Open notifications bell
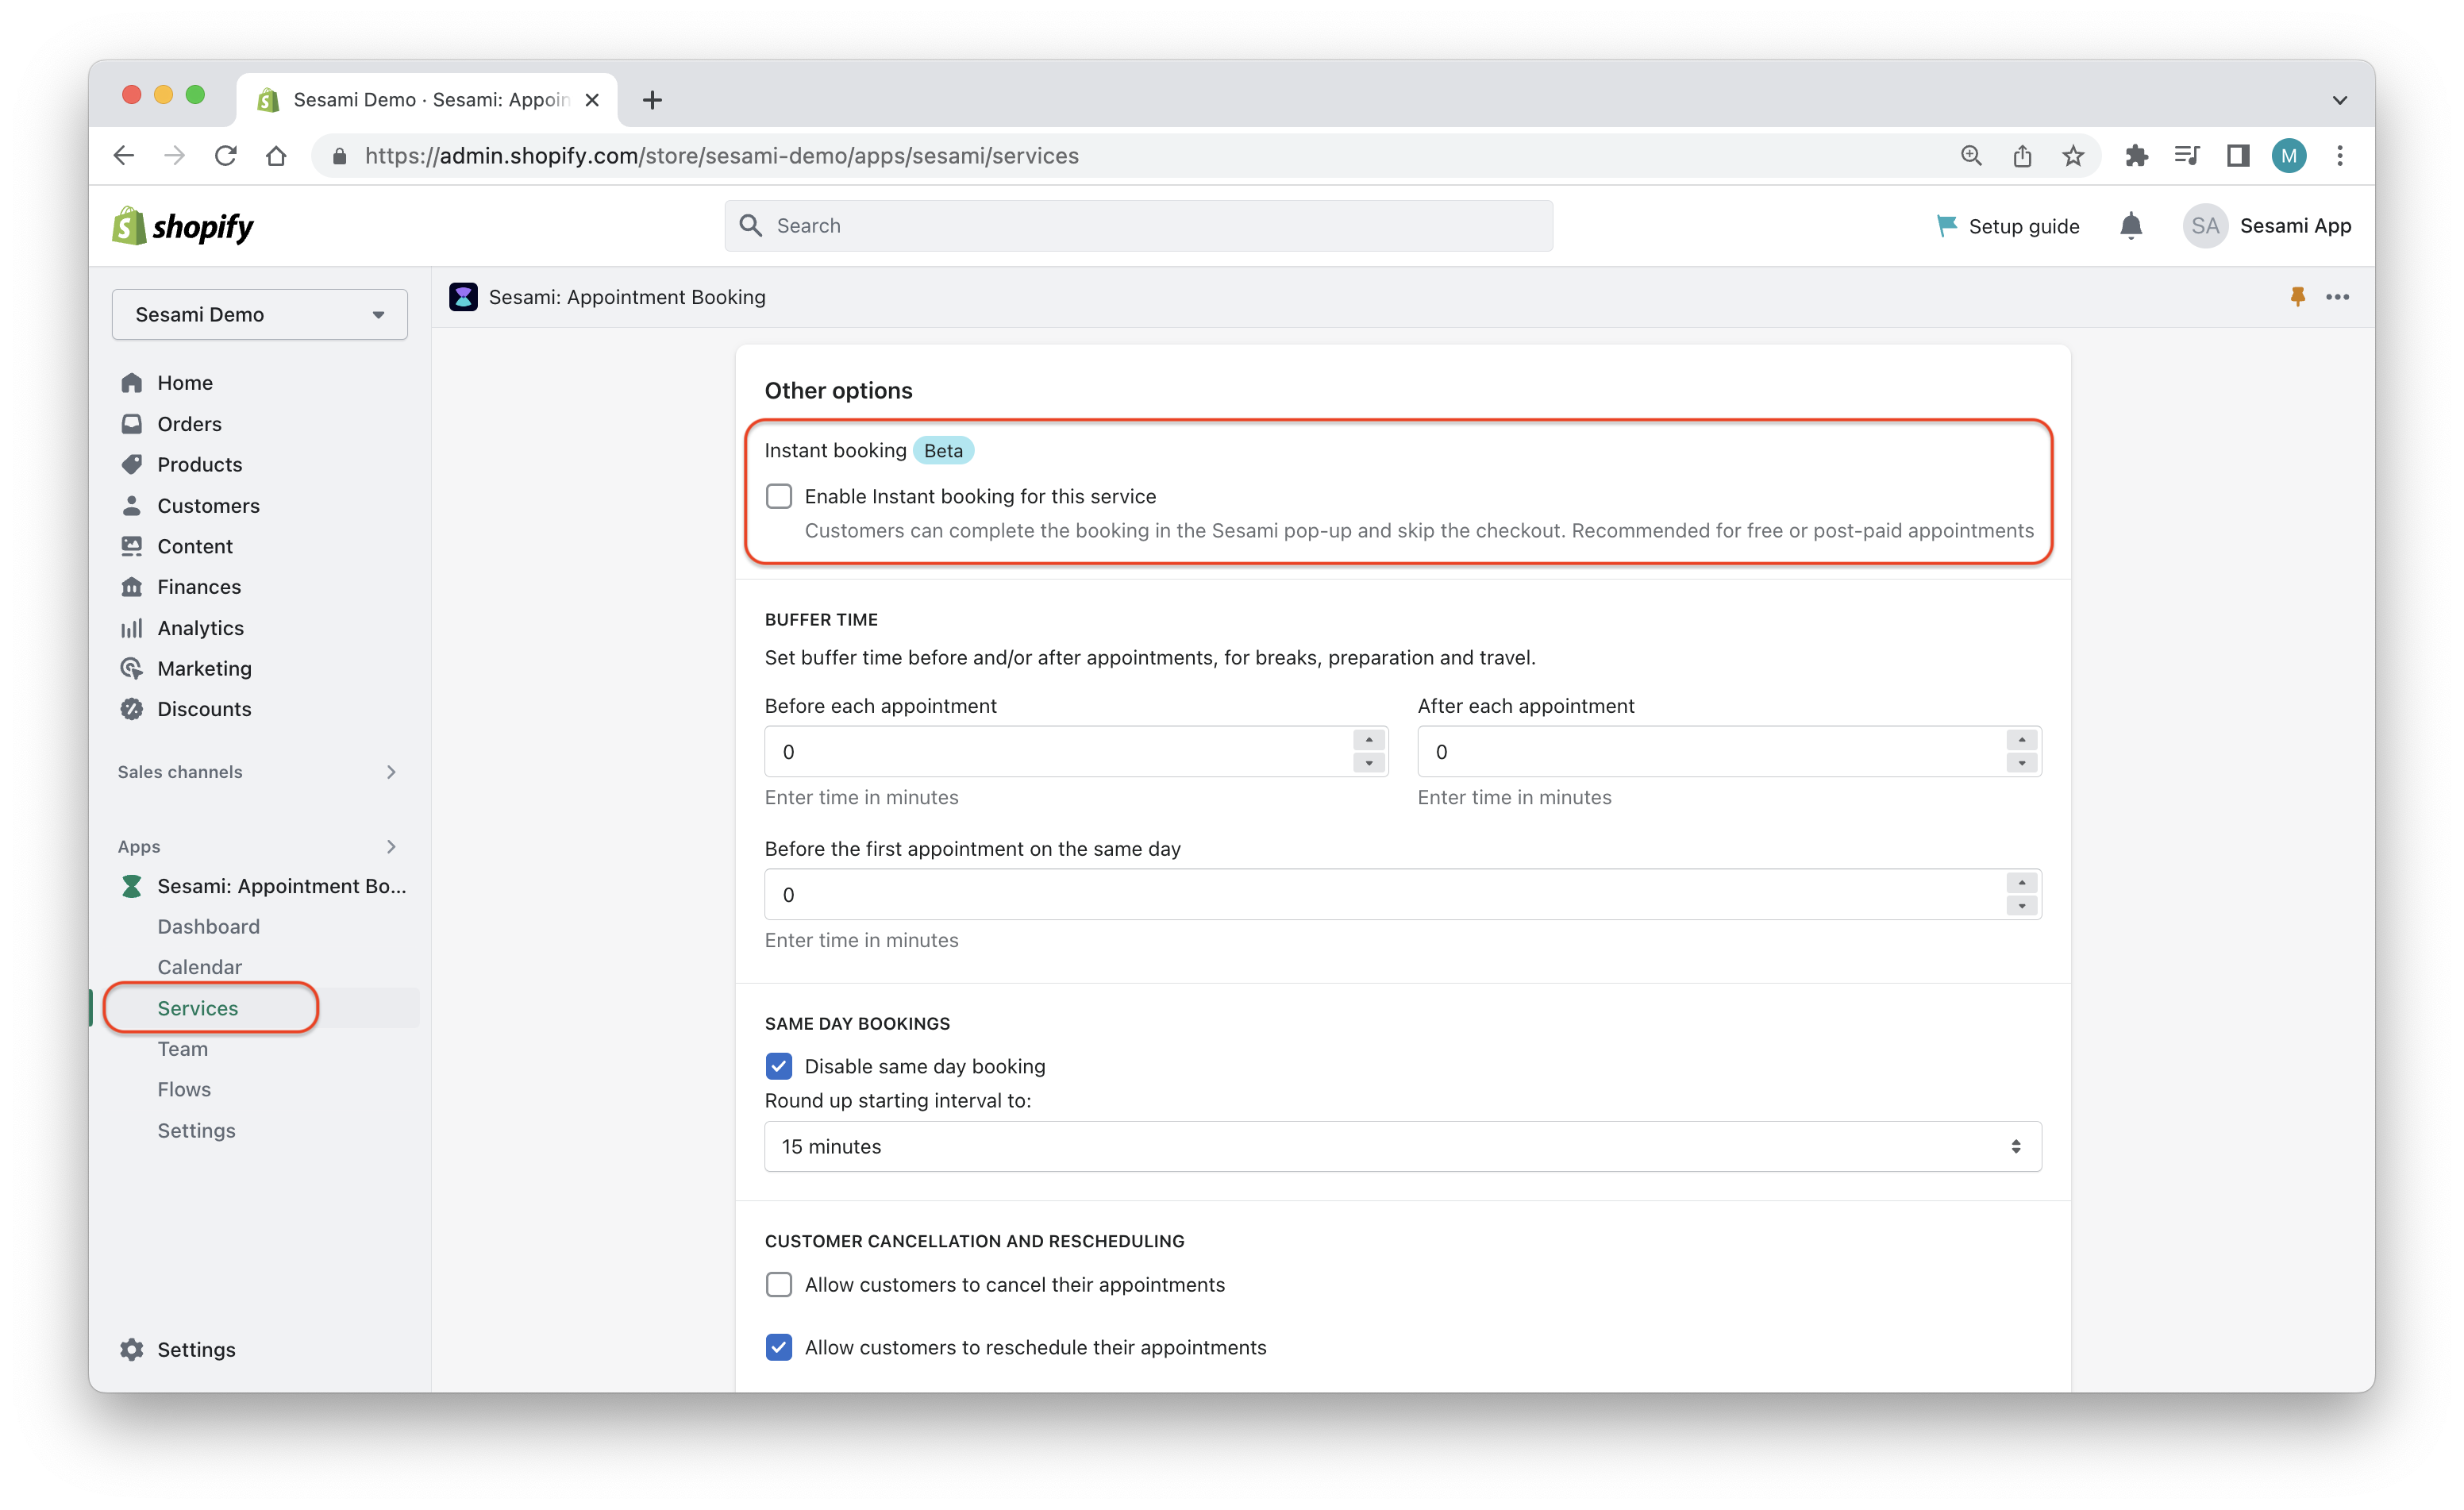 2131,226
